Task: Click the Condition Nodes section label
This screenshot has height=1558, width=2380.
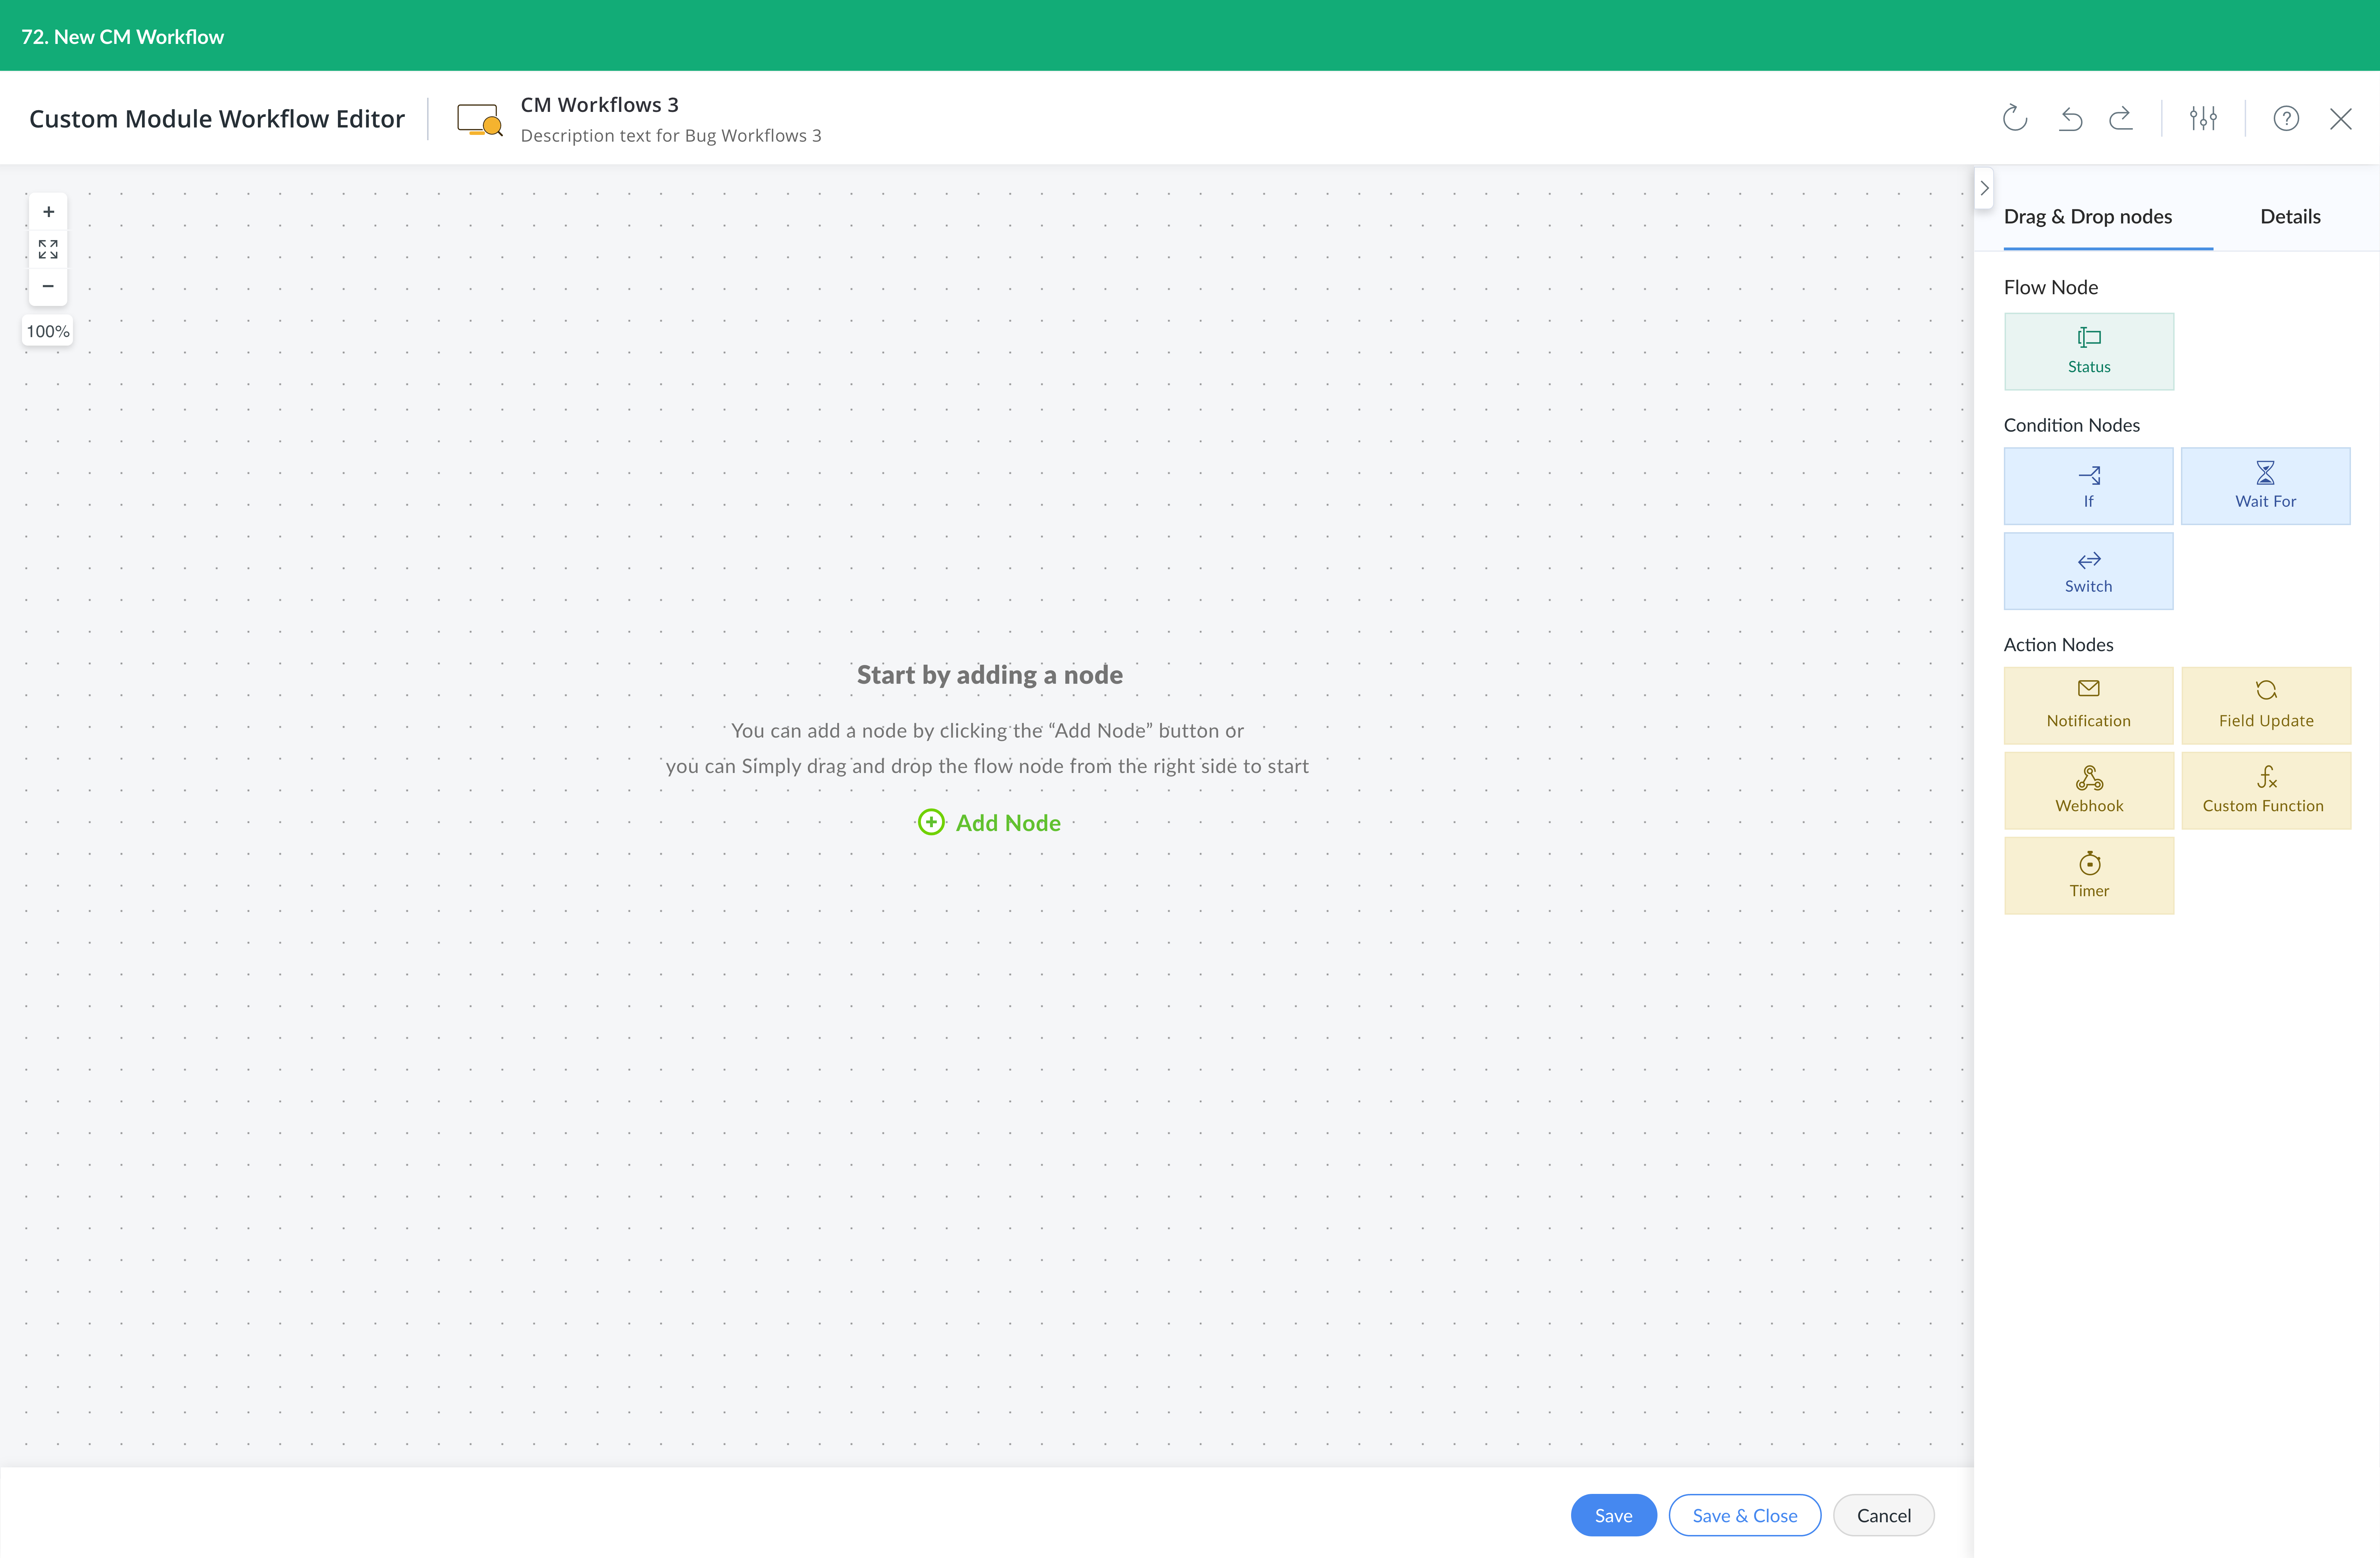Action: tap(2072, 426)
